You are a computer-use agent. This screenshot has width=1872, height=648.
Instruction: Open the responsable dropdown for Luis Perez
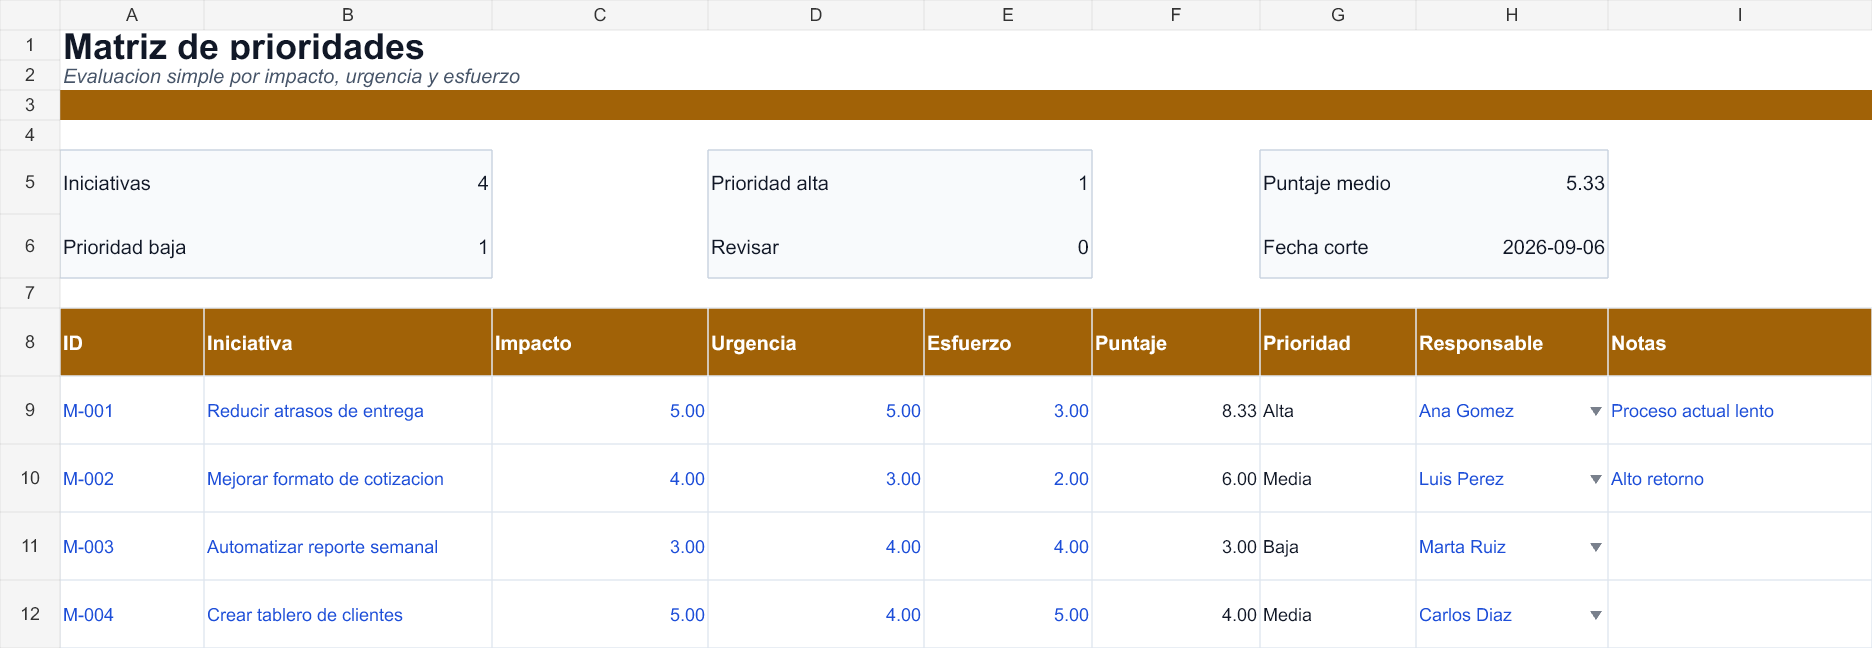(1595, 479)
